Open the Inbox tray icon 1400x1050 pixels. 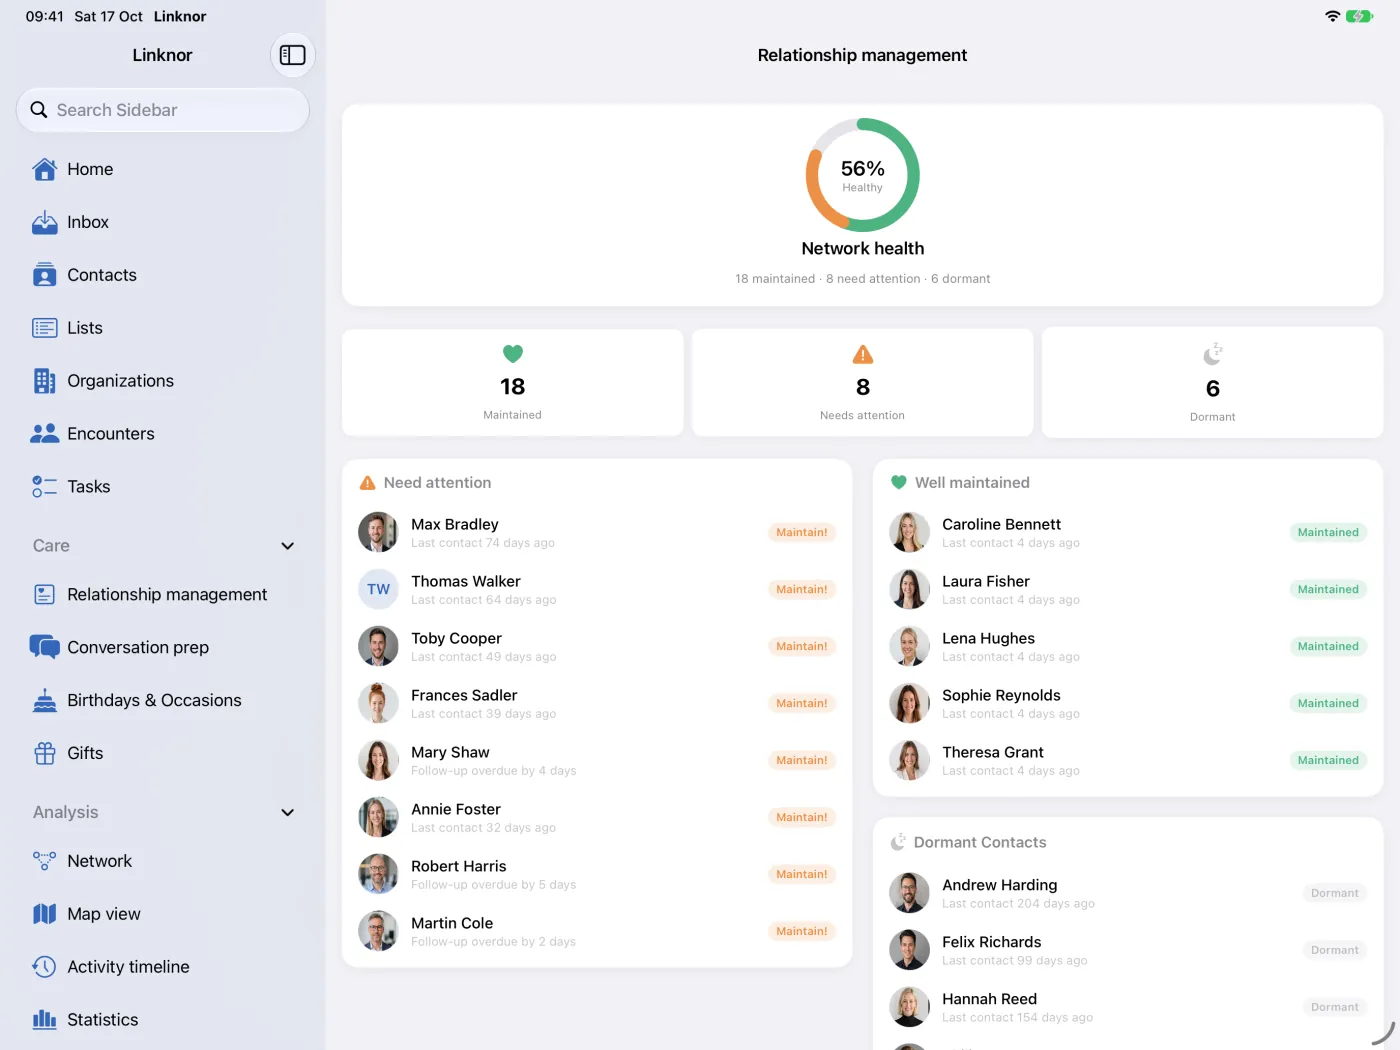tap(45, 222)
